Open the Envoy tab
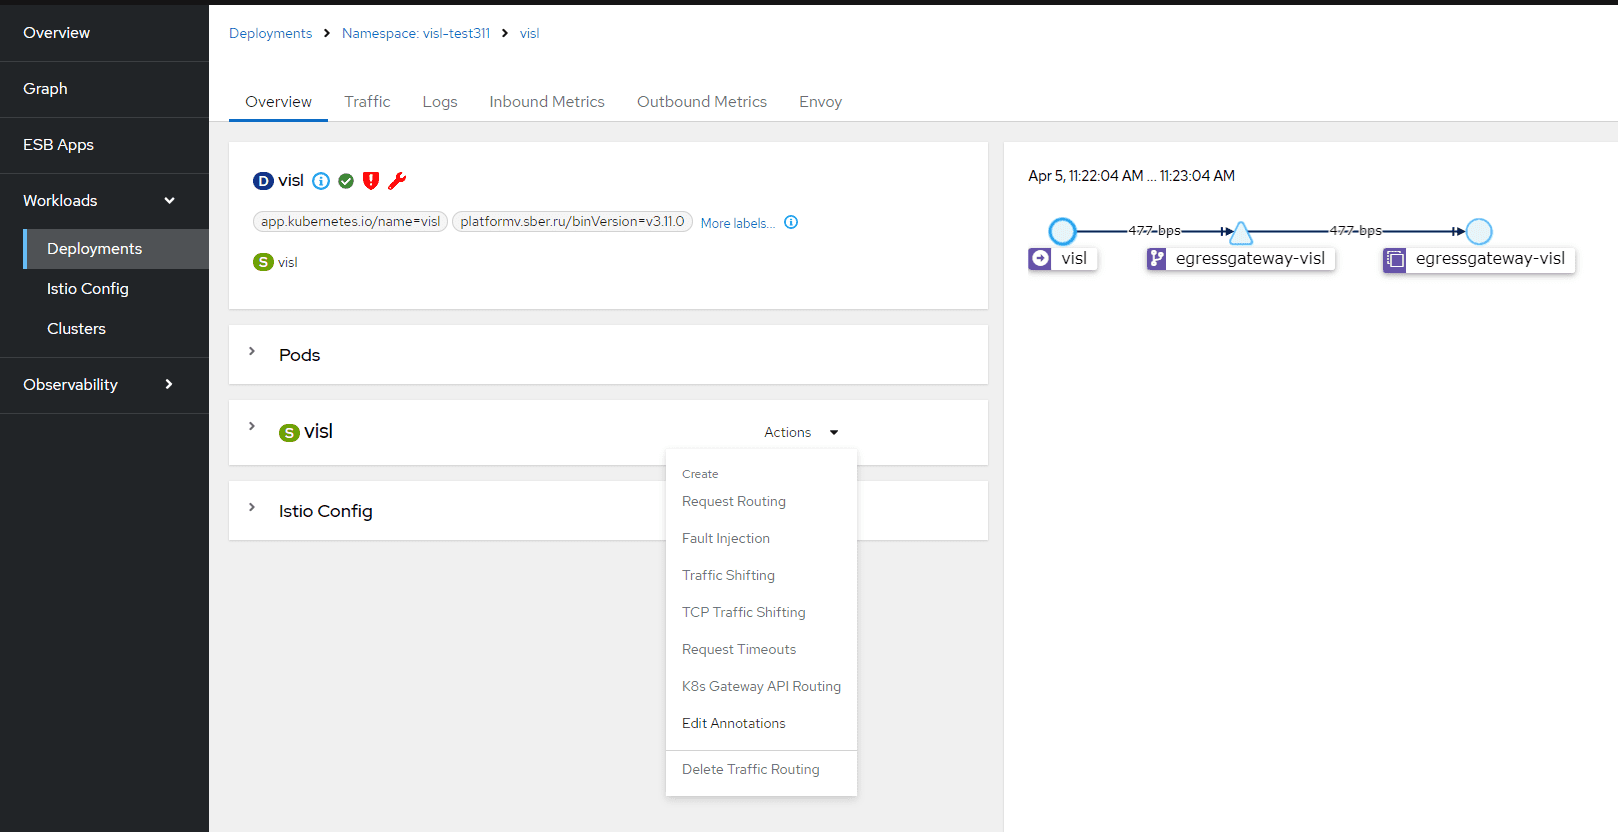The image size is (1618, 832). (820, 102)
